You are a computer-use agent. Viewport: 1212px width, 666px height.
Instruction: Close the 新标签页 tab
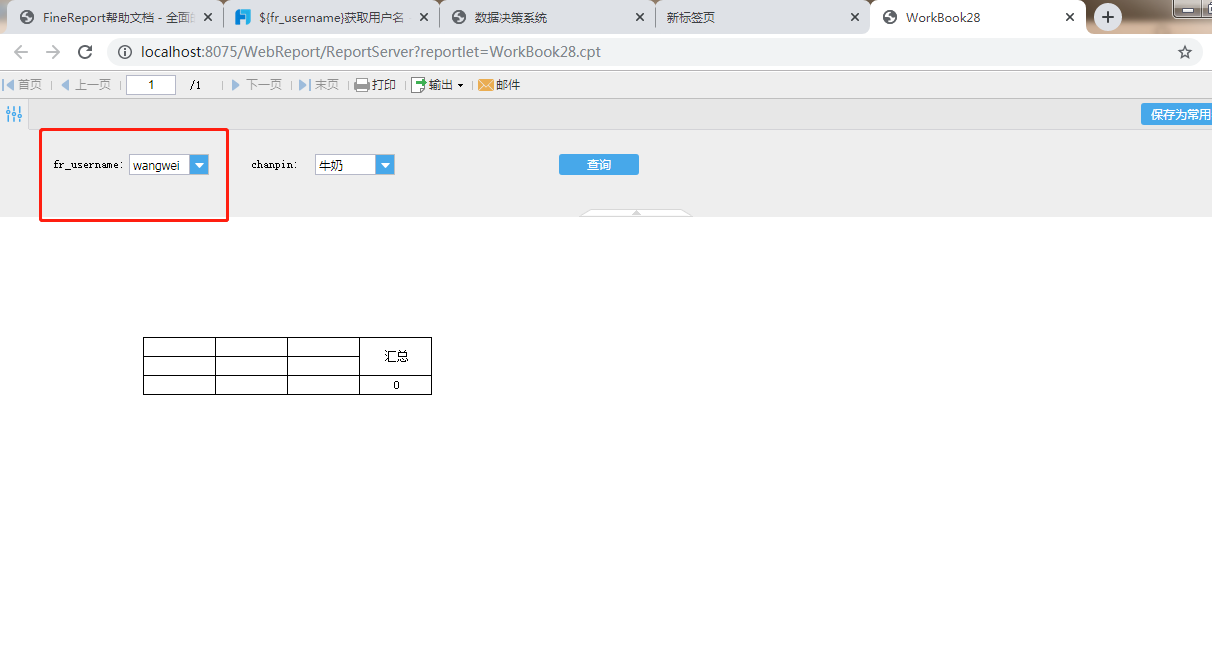pyautogui.click(x=854, y=17)
